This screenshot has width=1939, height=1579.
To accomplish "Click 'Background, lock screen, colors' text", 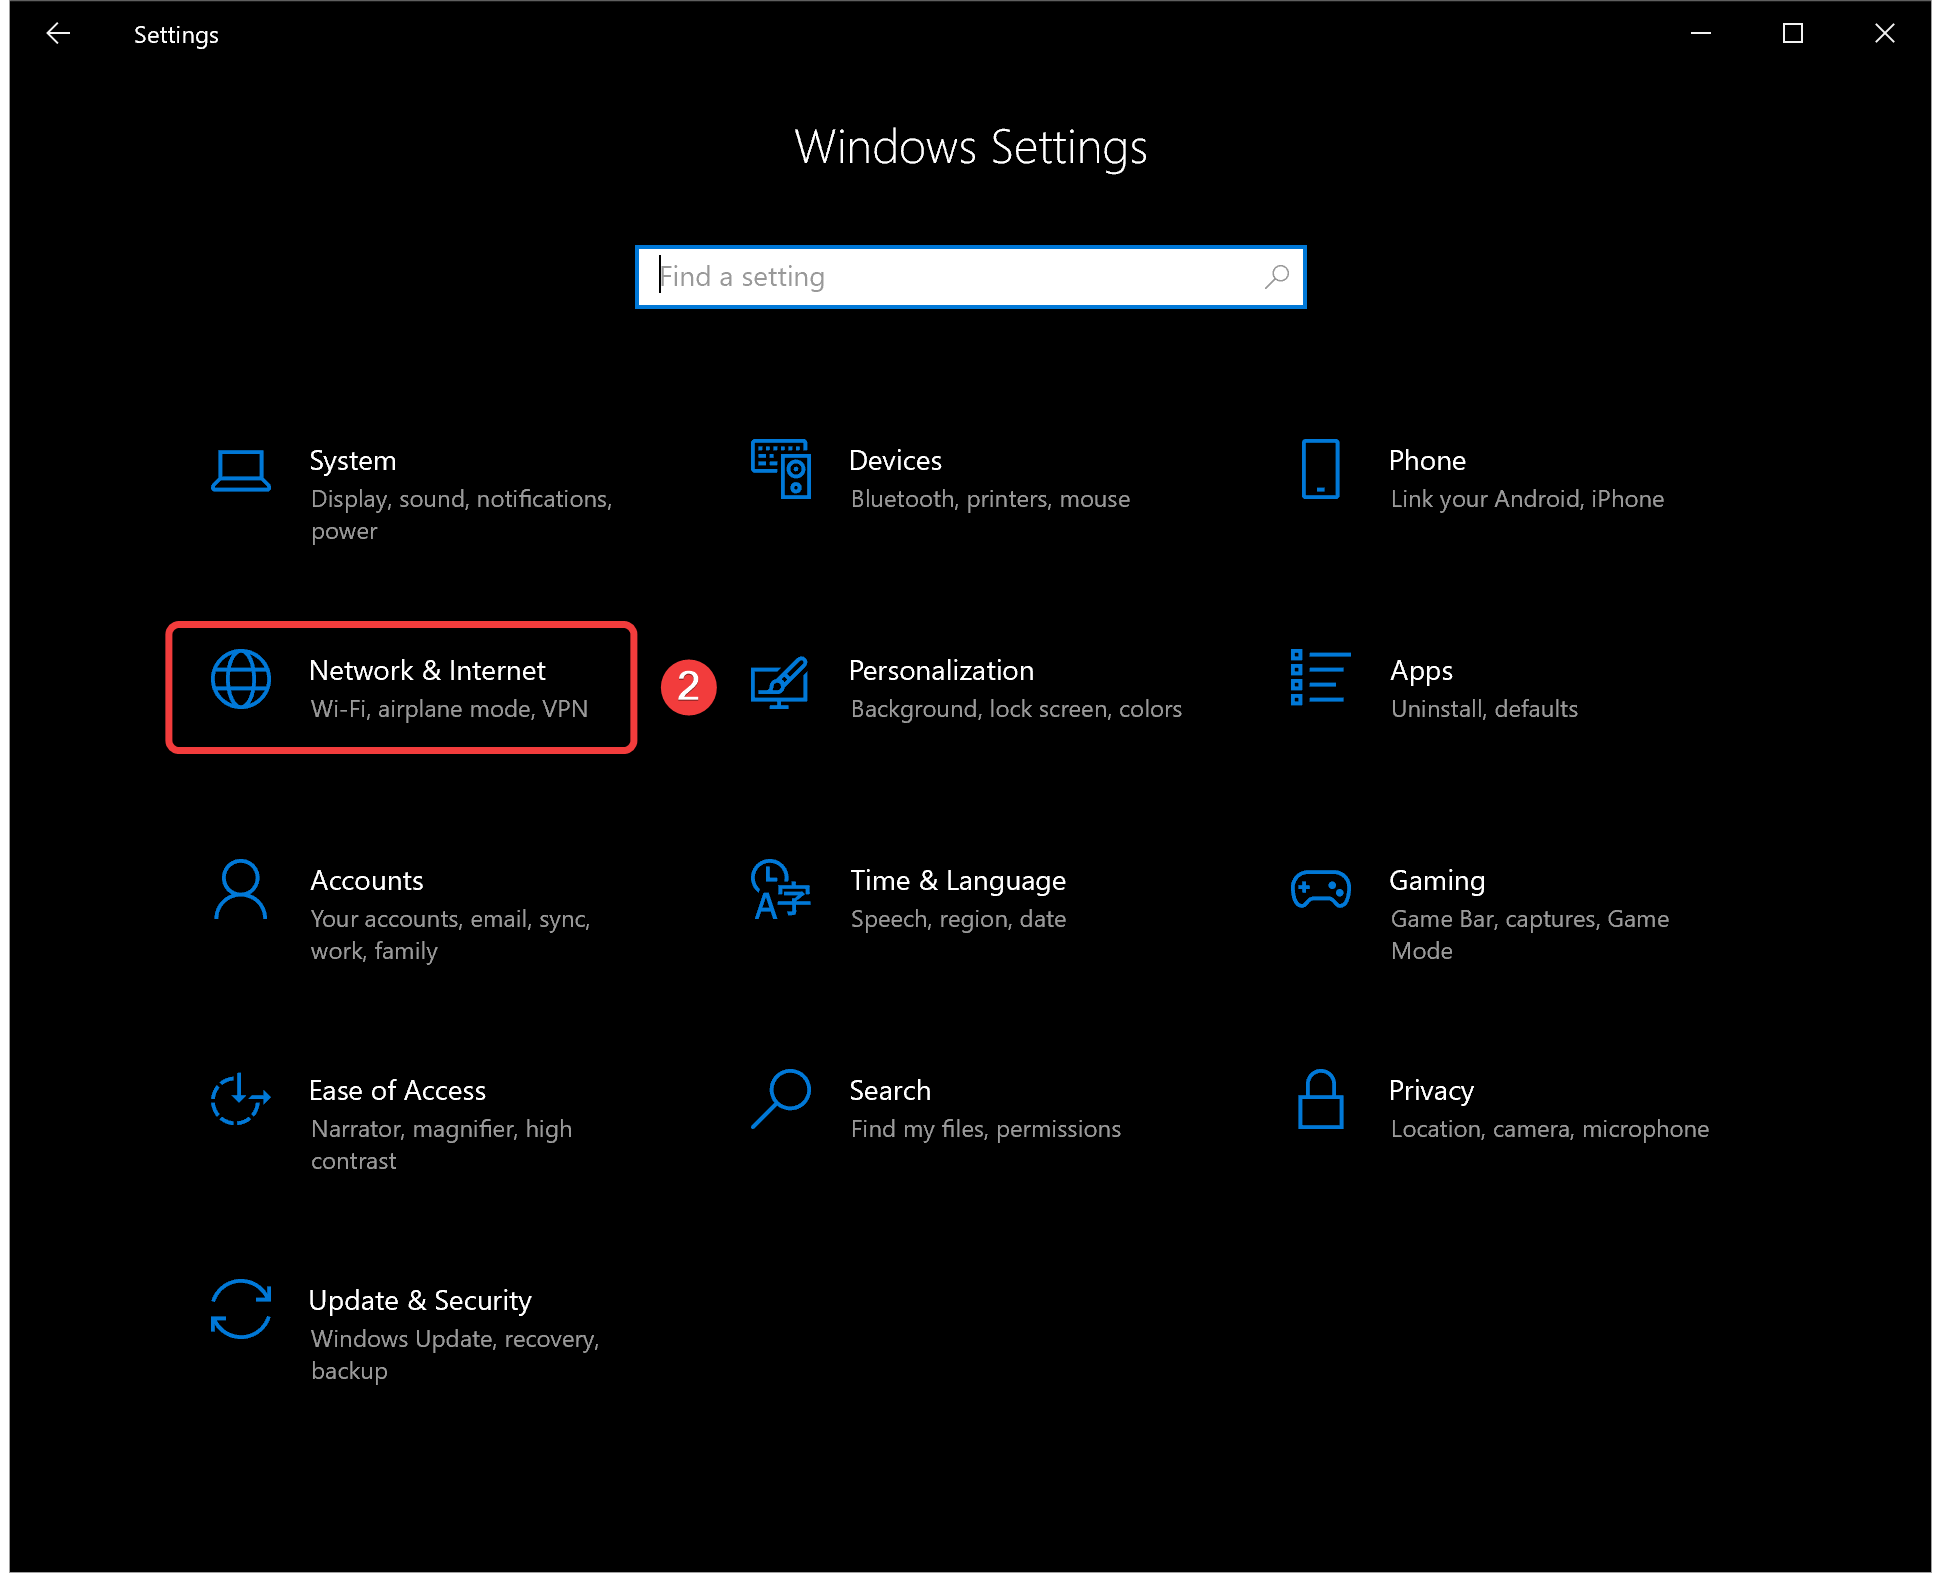I will [x=1016, y=710].
